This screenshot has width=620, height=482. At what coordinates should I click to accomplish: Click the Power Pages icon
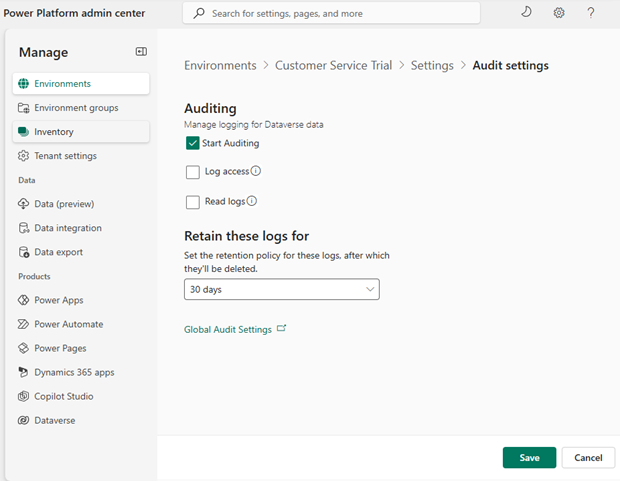pyautogui.click(x=23, y=348)
